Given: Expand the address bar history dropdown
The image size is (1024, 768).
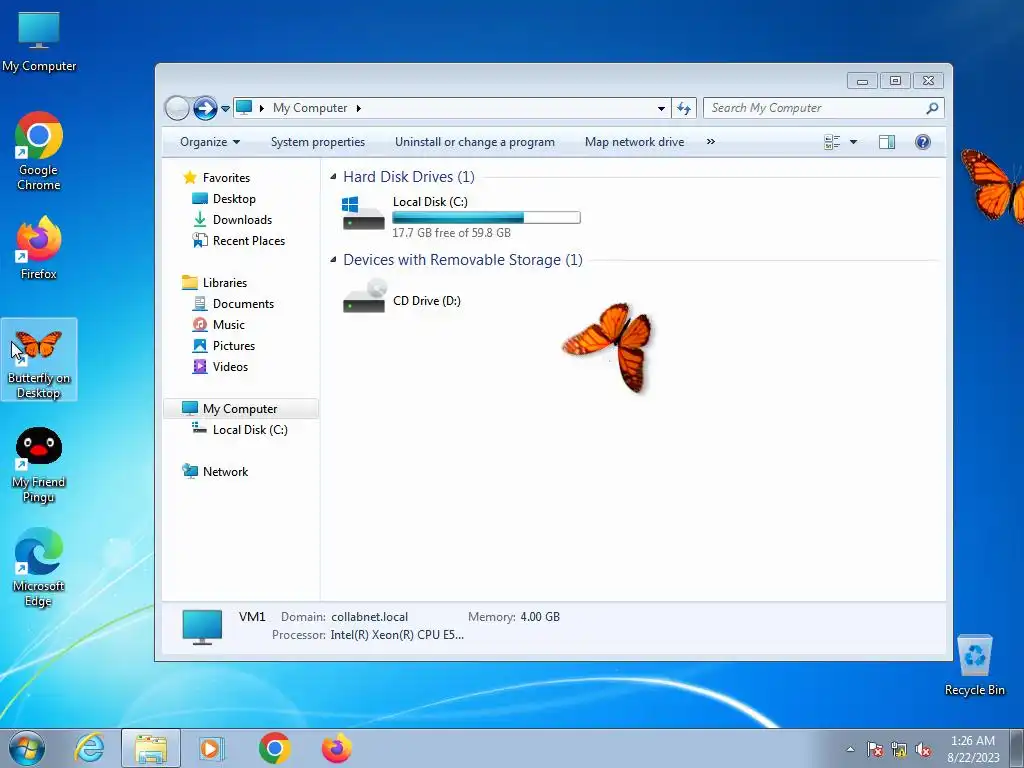Looking at the screenshot, I should click(x=661, y=108).
